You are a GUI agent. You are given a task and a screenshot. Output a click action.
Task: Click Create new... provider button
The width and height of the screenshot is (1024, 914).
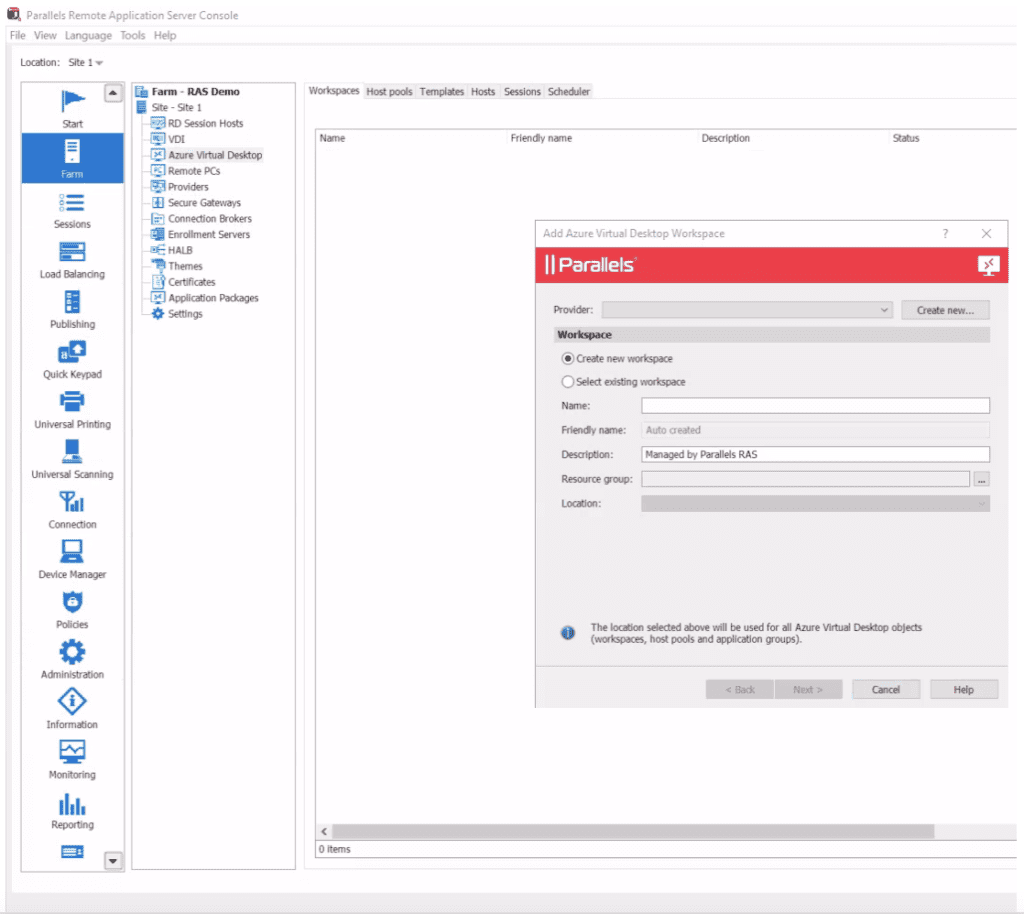coord(945,310)
